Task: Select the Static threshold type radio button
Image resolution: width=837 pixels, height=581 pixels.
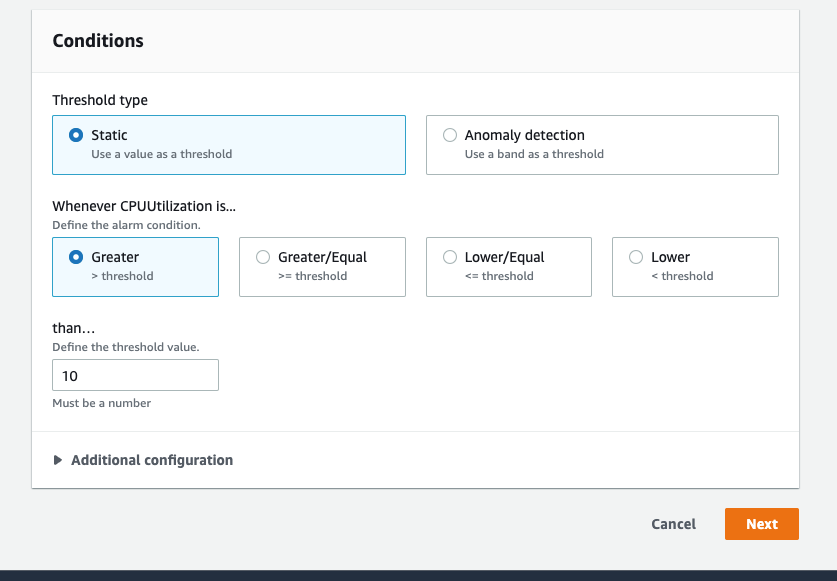Action: (x=76, y=135)
